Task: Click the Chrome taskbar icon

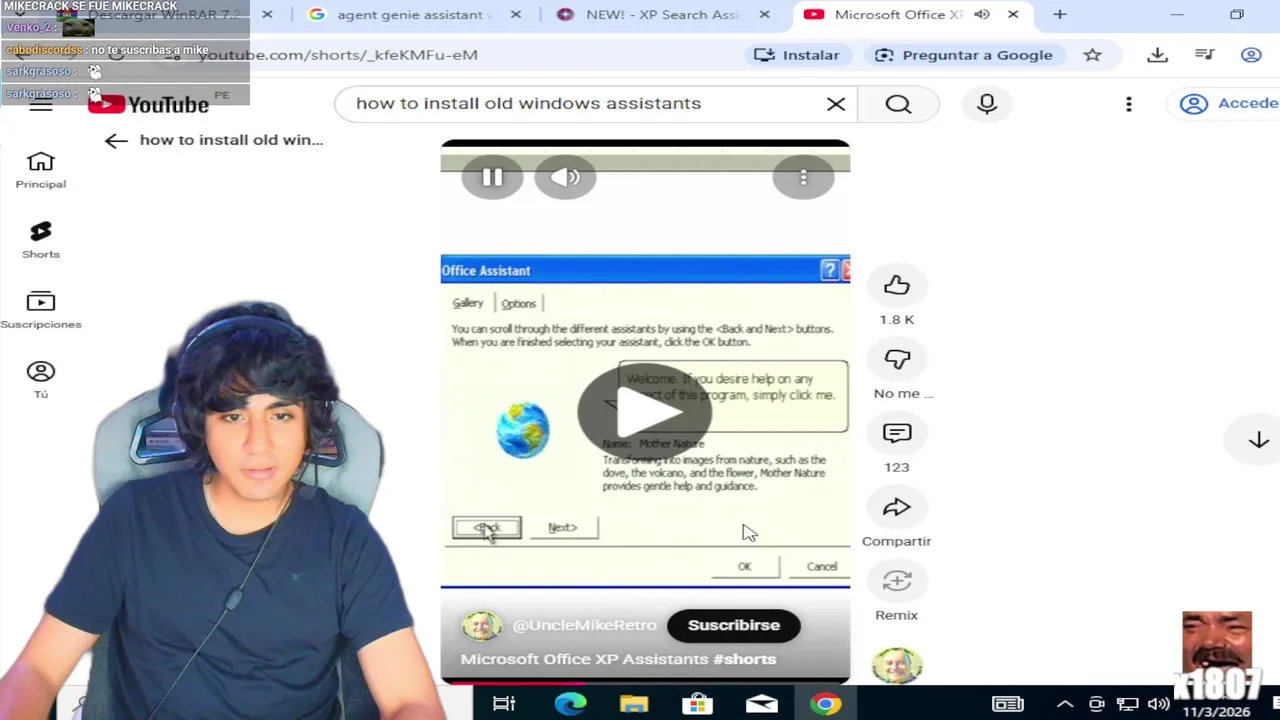Action: (x=826, y=704)
